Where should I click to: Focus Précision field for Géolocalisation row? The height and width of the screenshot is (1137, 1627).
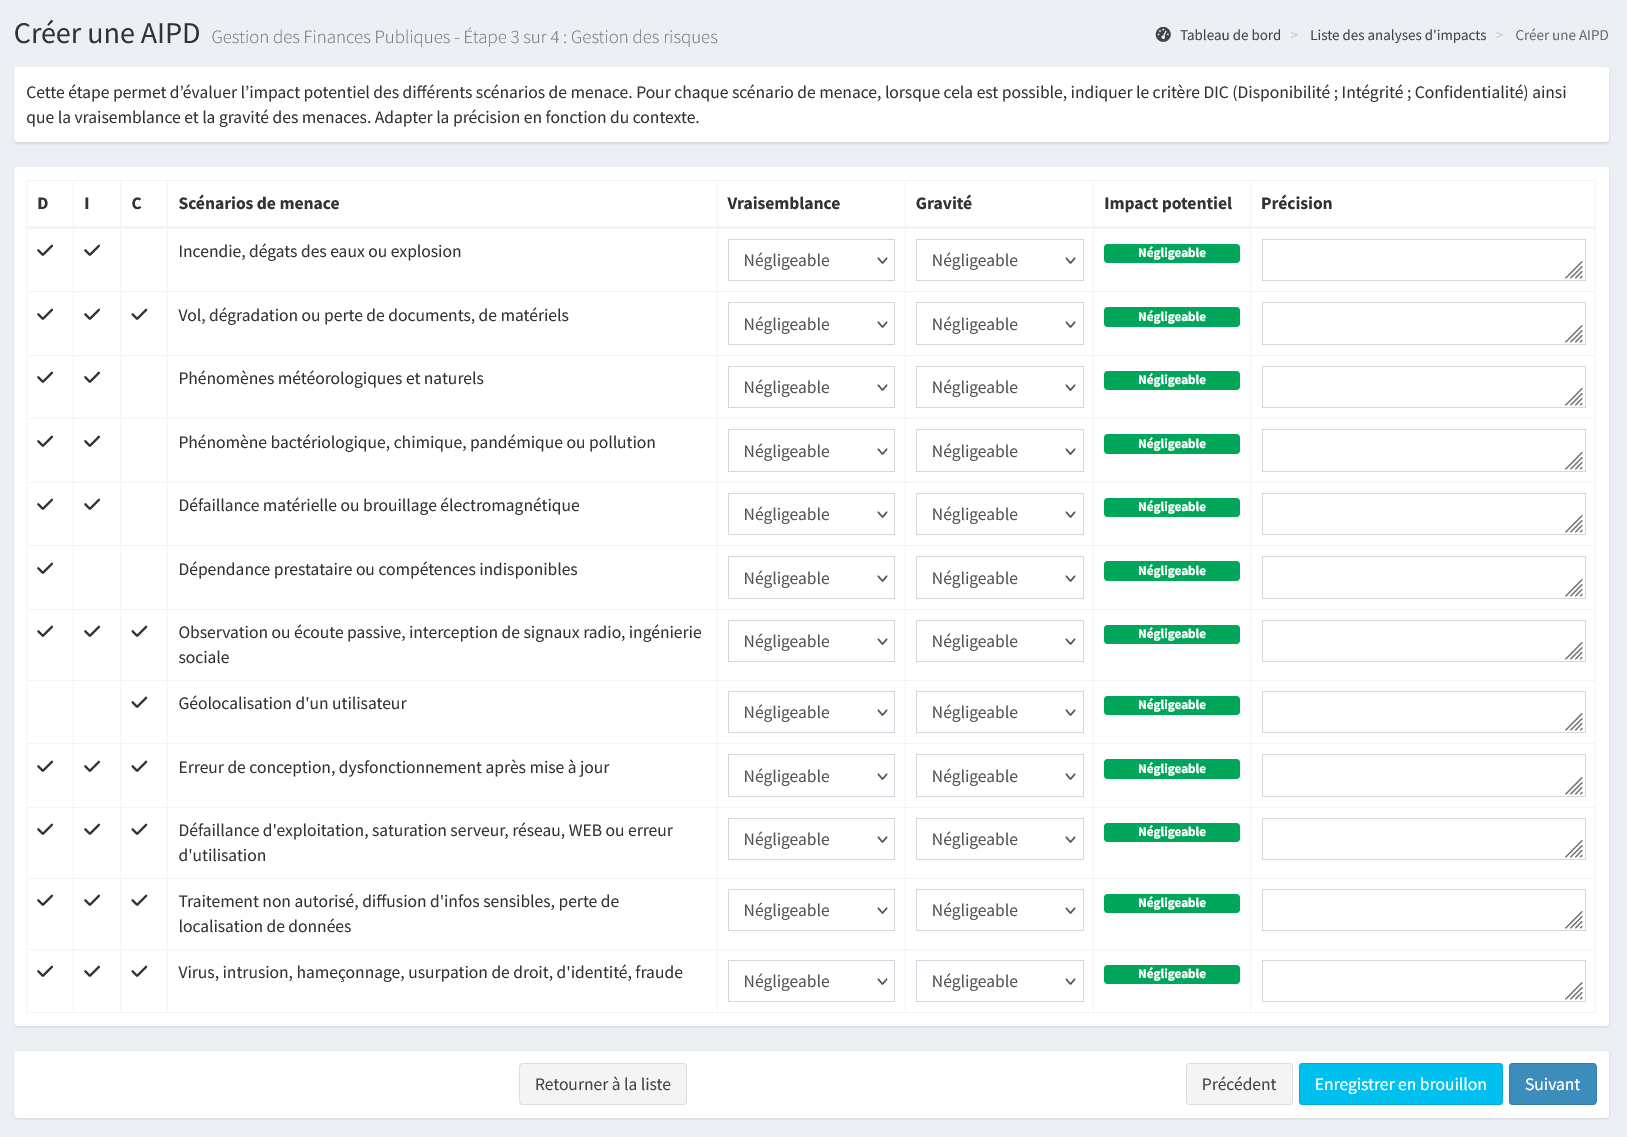point(1423,712)
